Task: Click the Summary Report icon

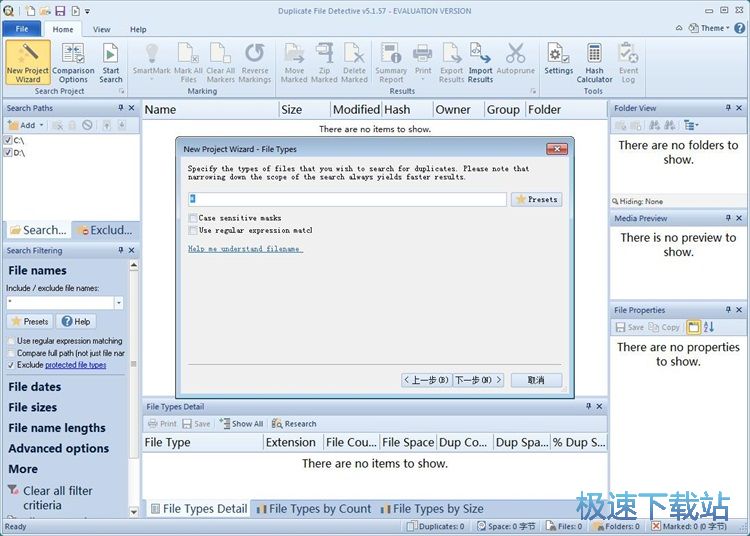Action: click(391, 61)
